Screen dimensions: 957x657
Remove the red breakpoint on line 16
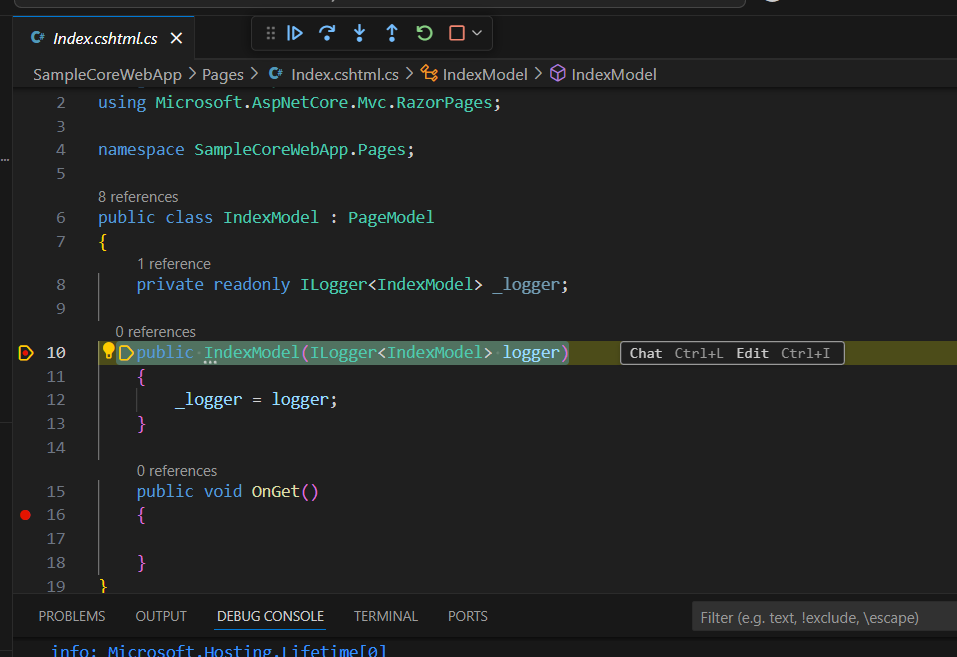[26, 515]
